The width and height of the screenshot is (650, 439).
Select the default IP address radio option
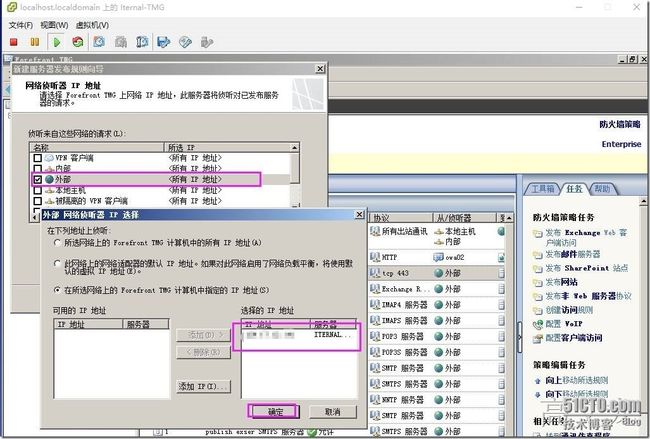58,264
